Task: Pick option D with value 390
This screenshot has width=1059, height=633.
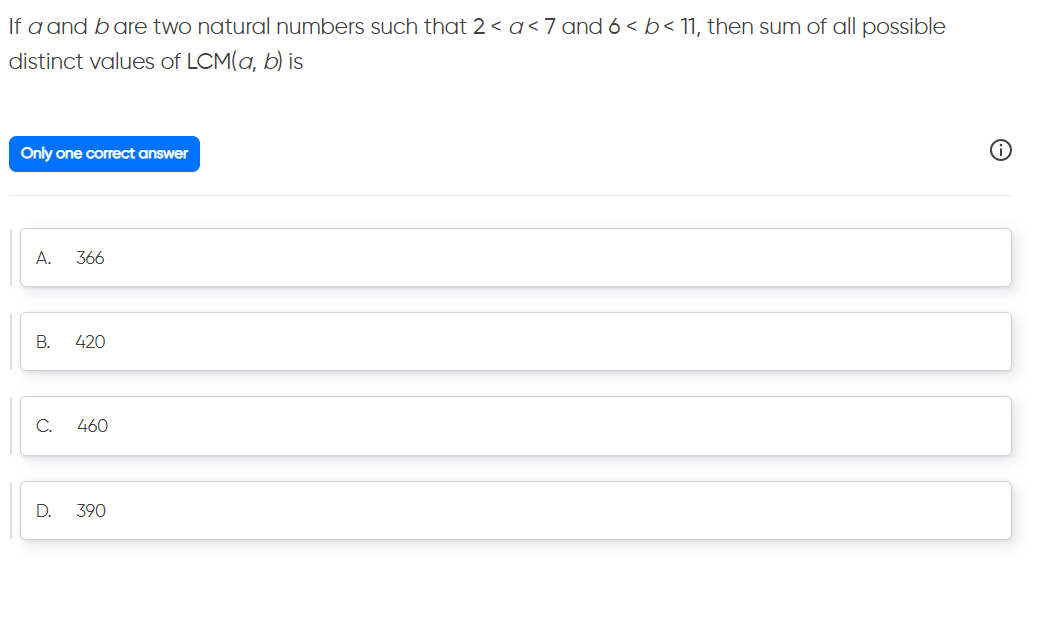Action: (x=516, y=510)
